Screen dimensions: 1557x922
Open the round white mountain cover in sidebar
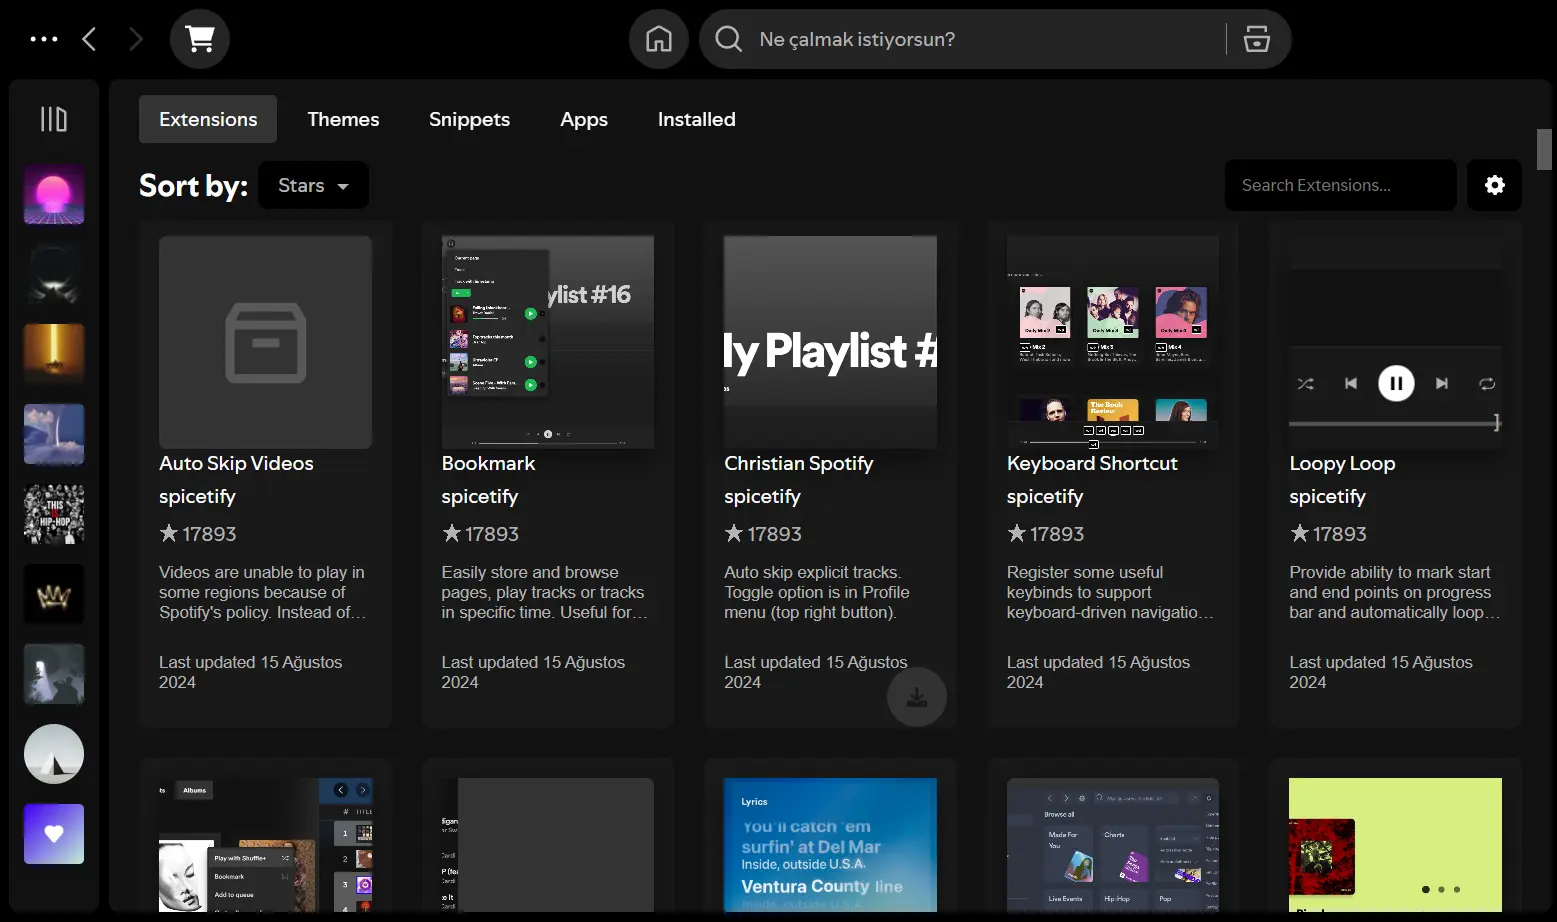[54, 754]
